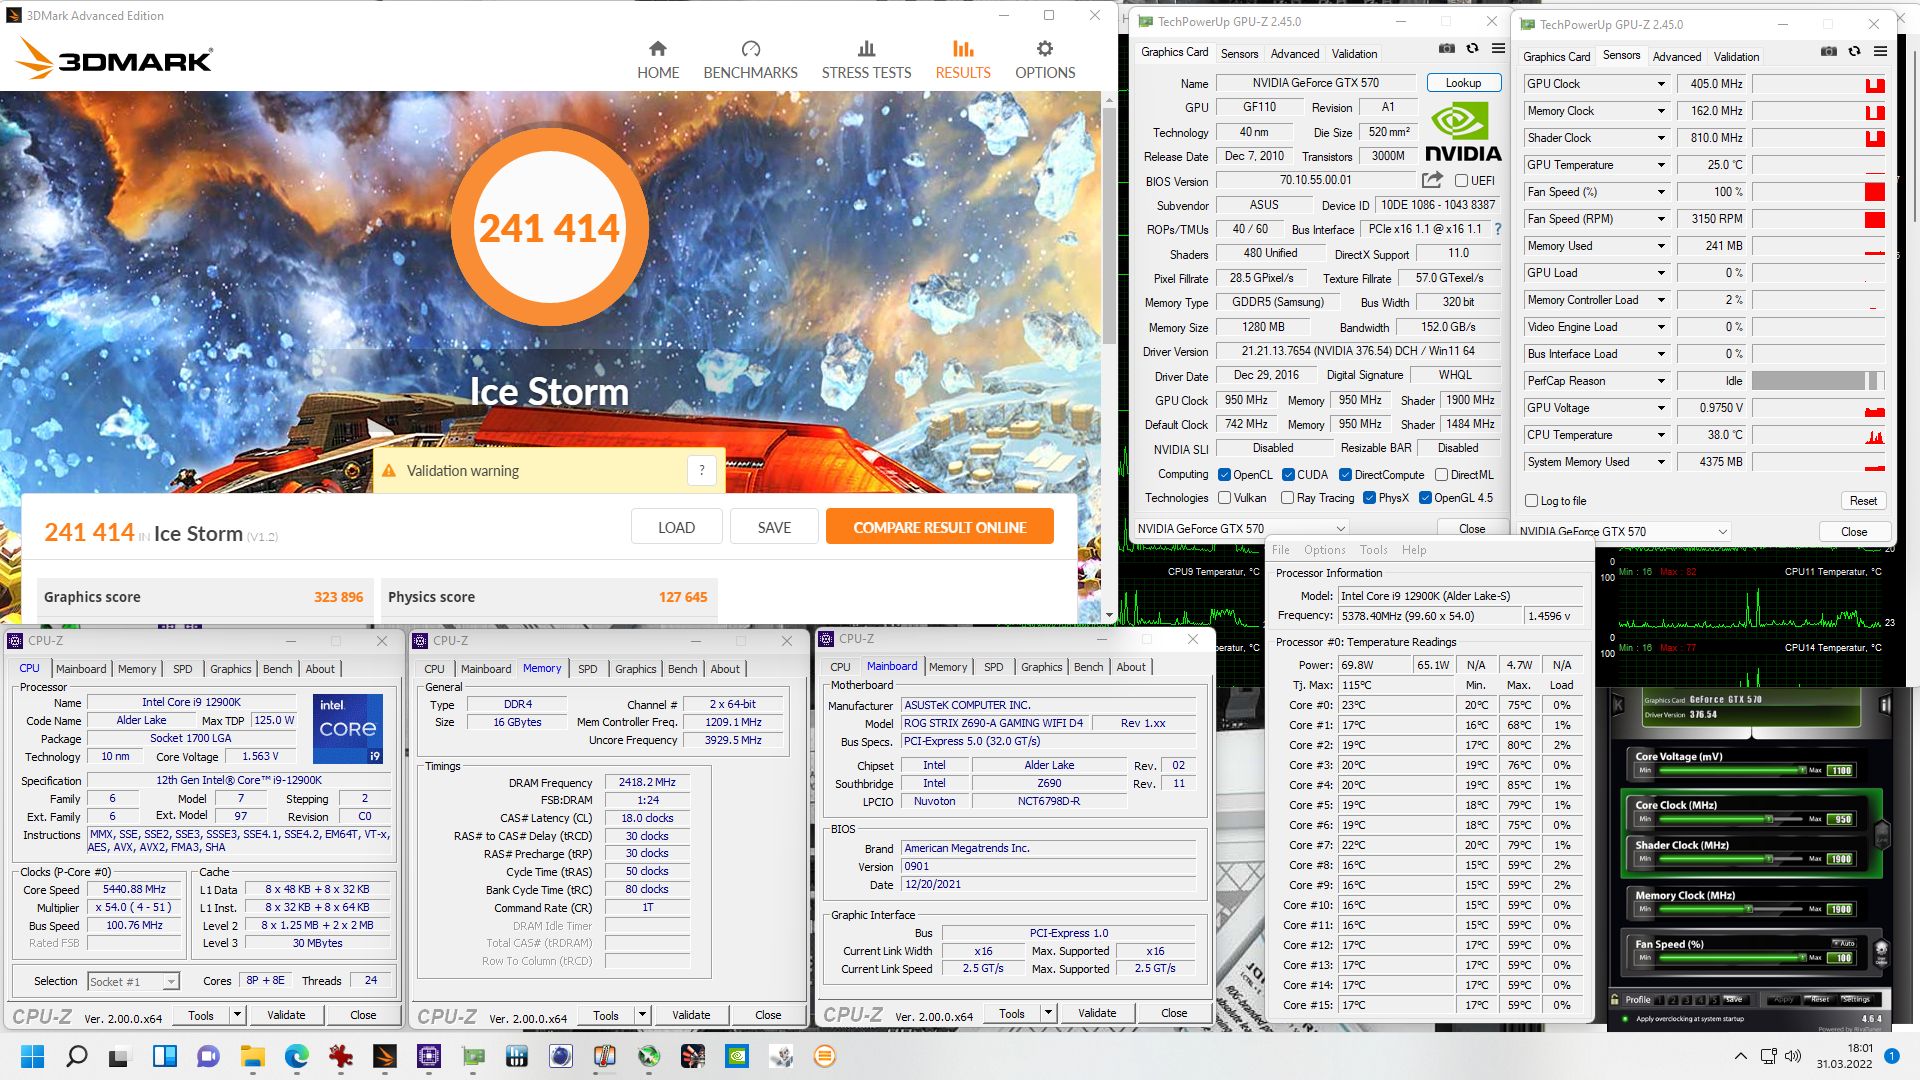Click the Lookup button in GPU-Z
The width and height of the screenshot is (1920, 1080).
[1463, 83]
